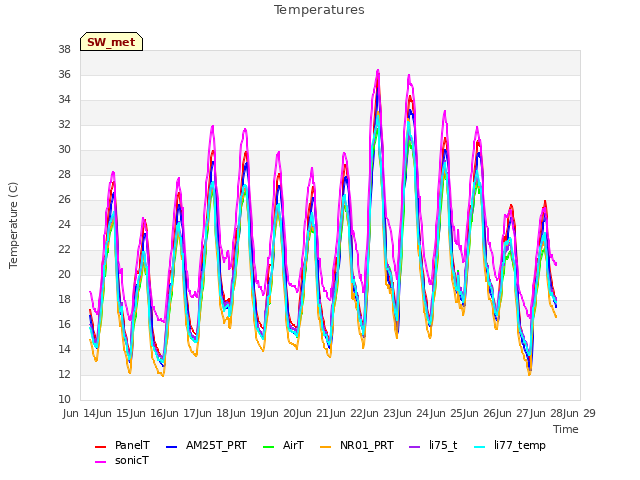This screenshot has height=480, width=640.
Task: Click the cyan li77_temp legend swatch
Action: pos(480,447)
